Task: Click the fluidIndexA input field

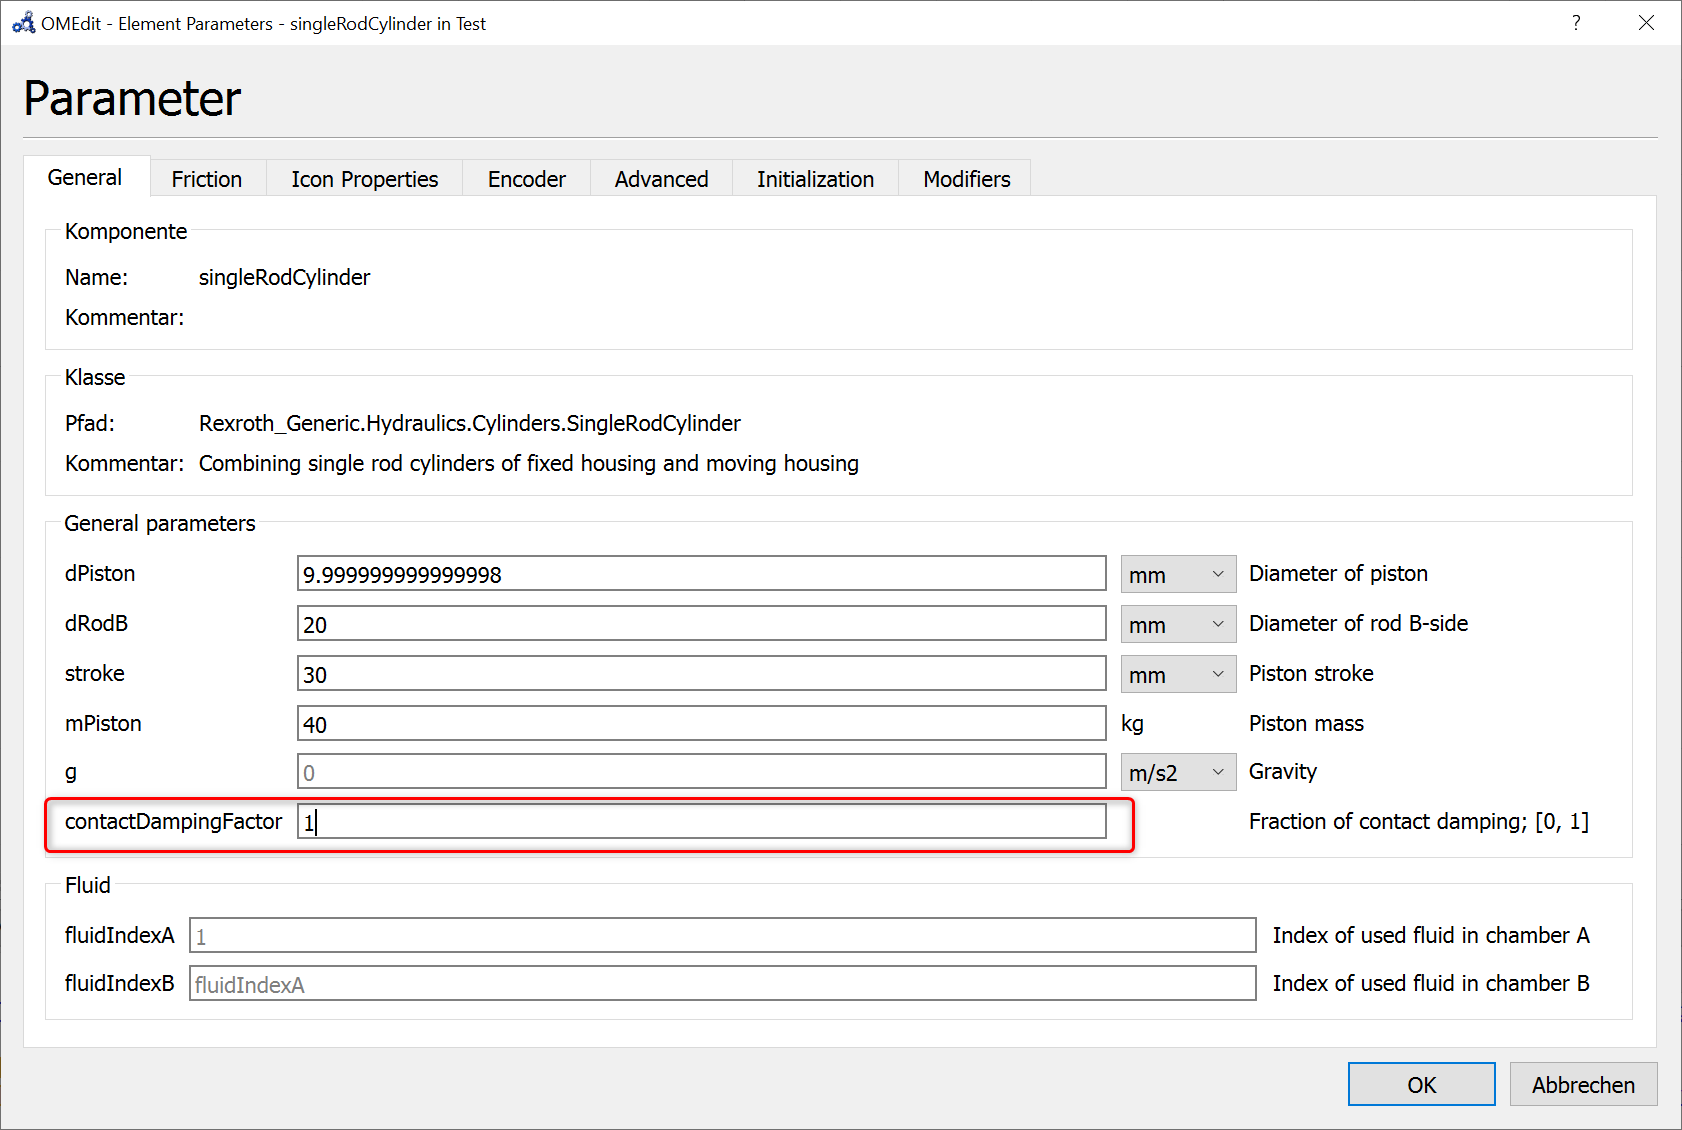Action: (x=723, y=936)
